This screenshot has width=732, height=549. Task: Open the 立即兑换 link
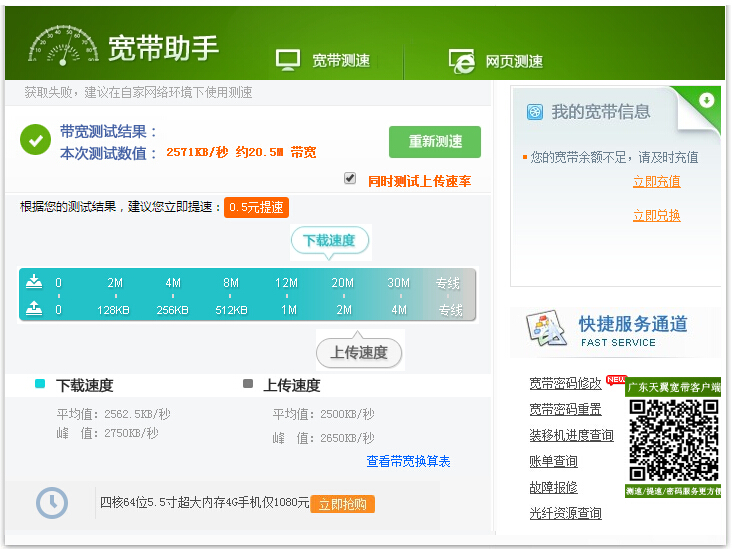pos(656,216)
